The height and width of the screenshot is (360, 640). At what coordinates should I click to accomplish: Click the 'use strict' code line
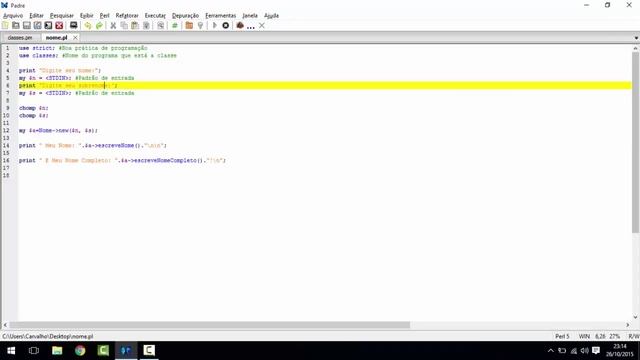coord(83,48)
